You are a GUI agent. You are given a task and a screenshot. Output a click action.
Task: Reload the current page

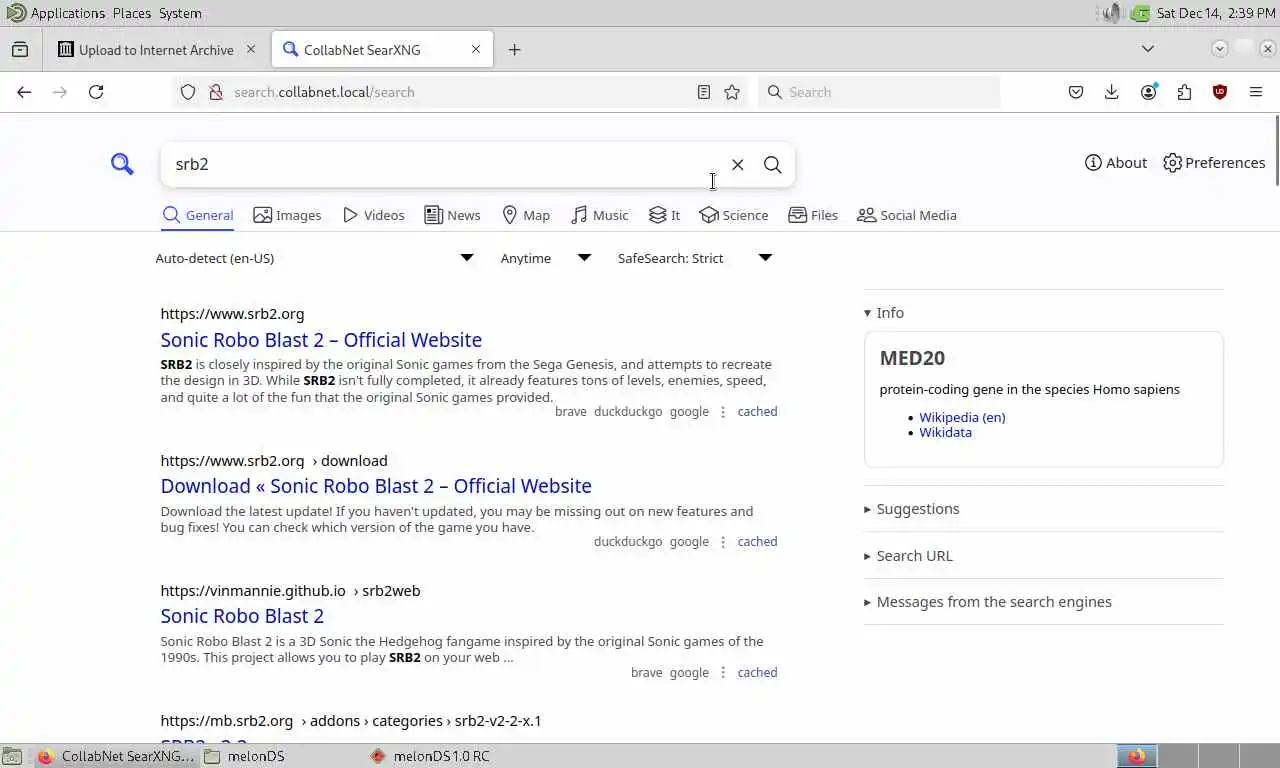pyautogui.click(x=96, y=92)
